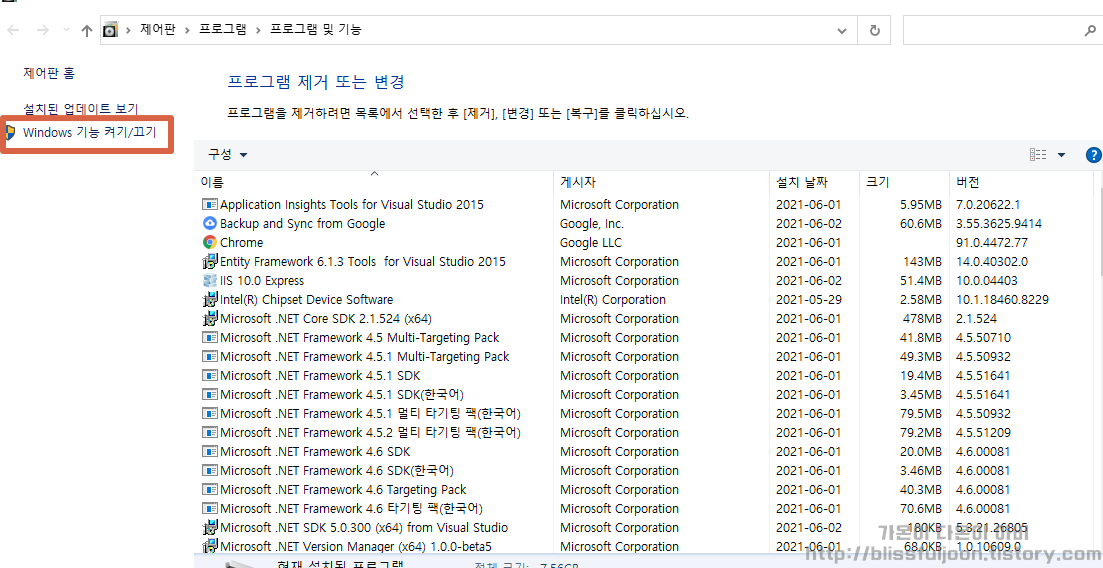Viewport: 1103px width, 568px height.
Task: Select IIS 10.0 Express entry
Action: pyautogui.click(x=262, y=281)
